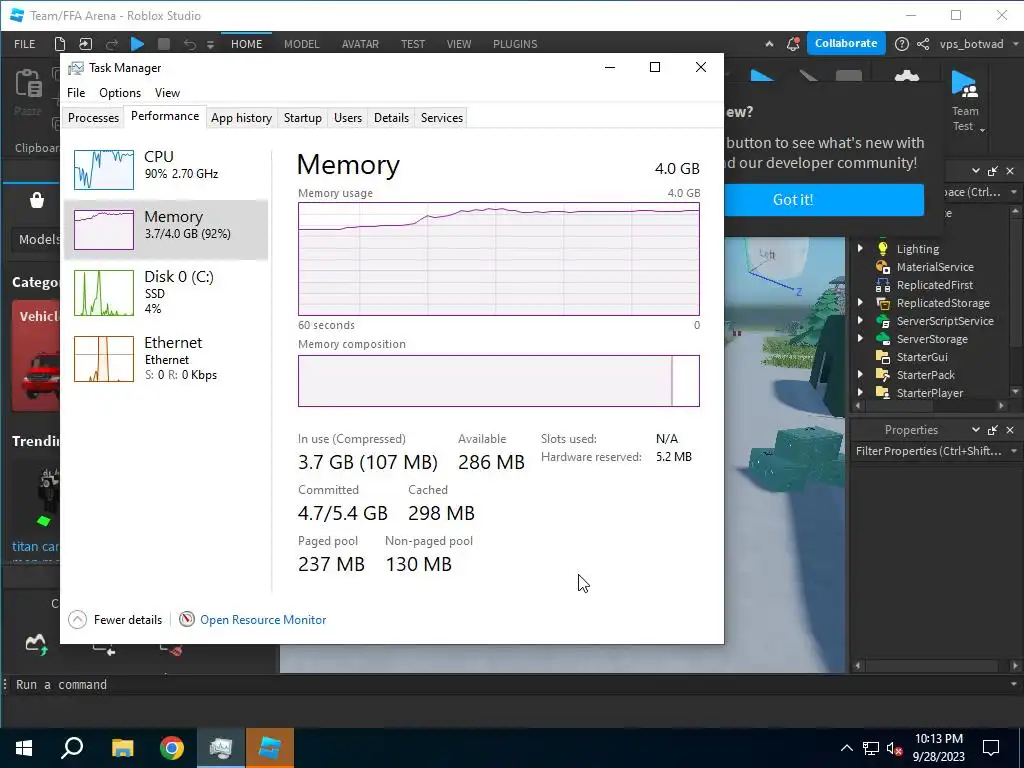This screenshot has height=768, width=1024.
Task: Click the share icon near vps_botwad
Action: tap(923, 44)
